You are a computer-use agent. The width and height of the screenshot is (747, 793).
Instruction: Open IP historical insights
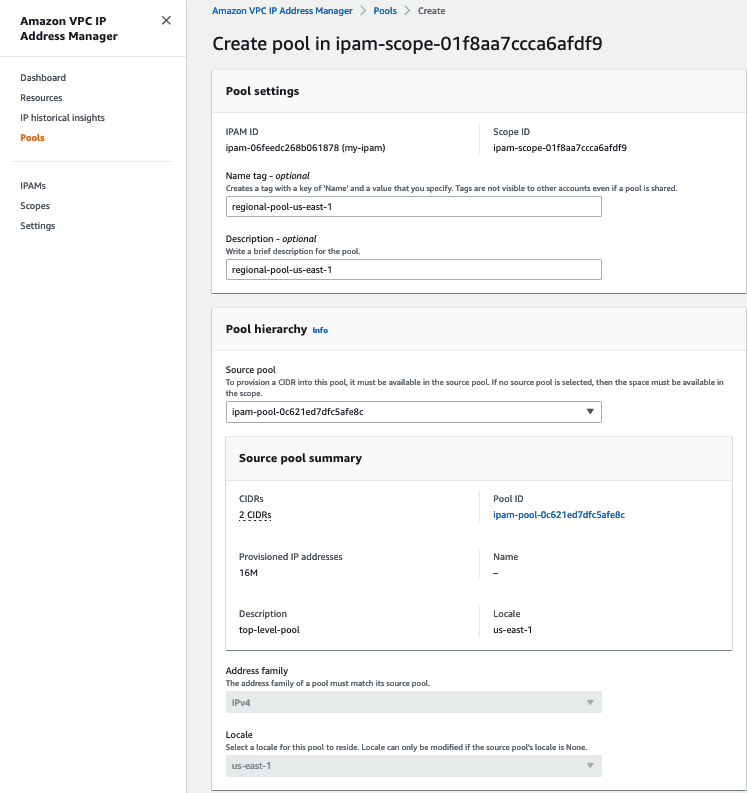62,118
